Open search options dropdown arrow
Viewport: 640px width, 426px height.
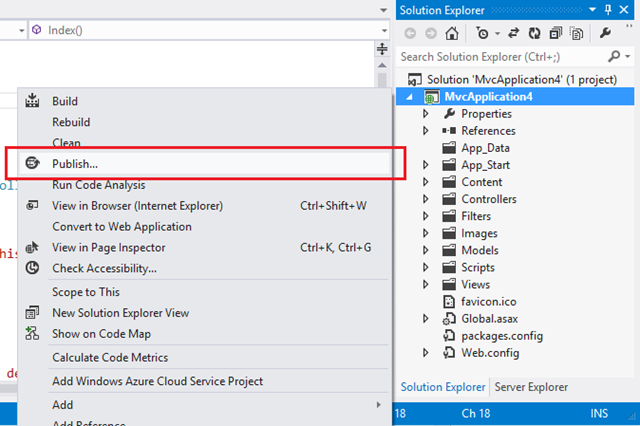(x=628, y=56)
